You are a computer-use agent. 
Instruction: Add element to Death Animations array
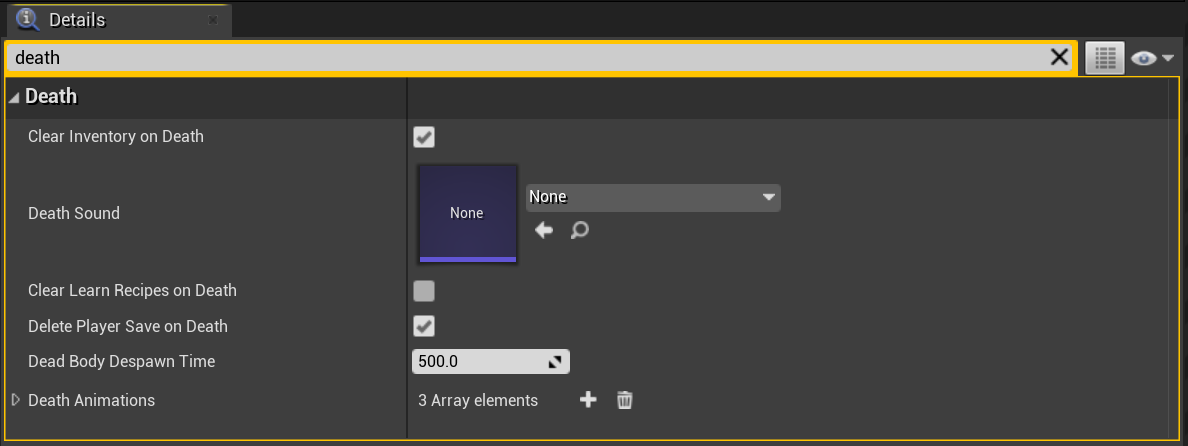(588, 400)
